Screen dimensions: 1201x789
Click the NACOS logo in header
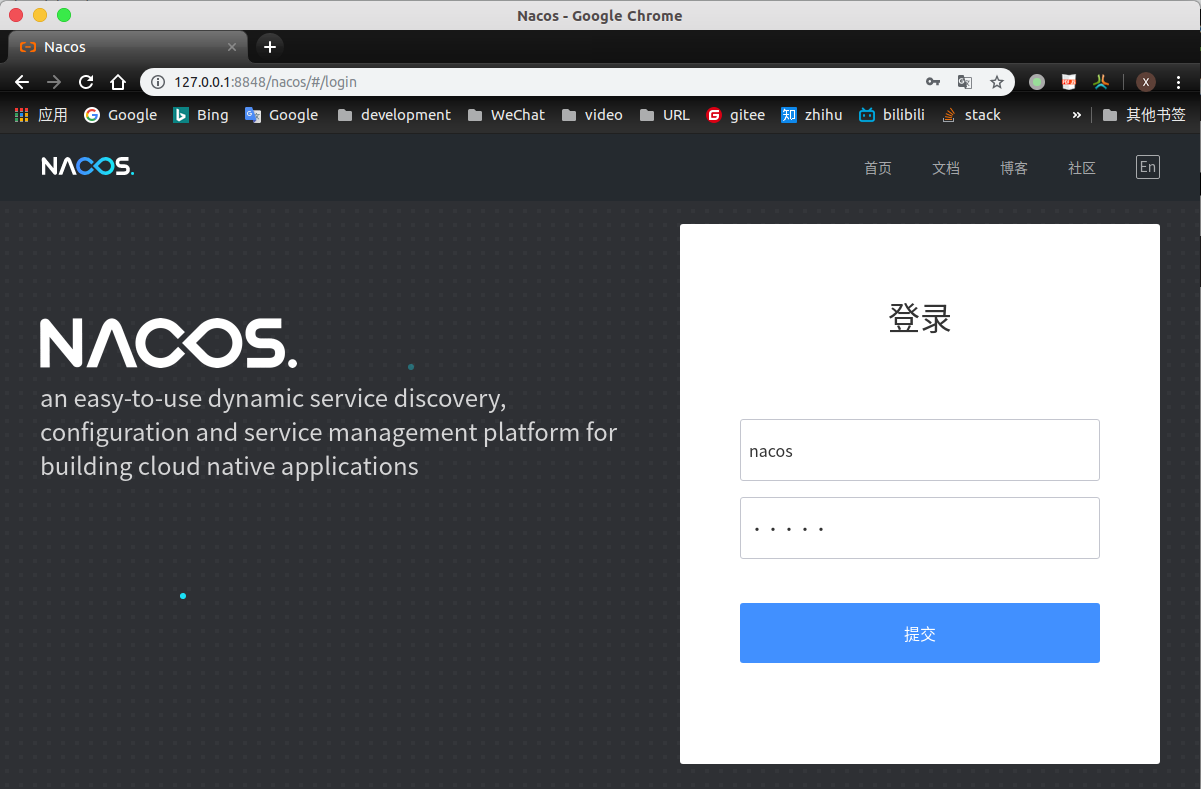(87, 166)
